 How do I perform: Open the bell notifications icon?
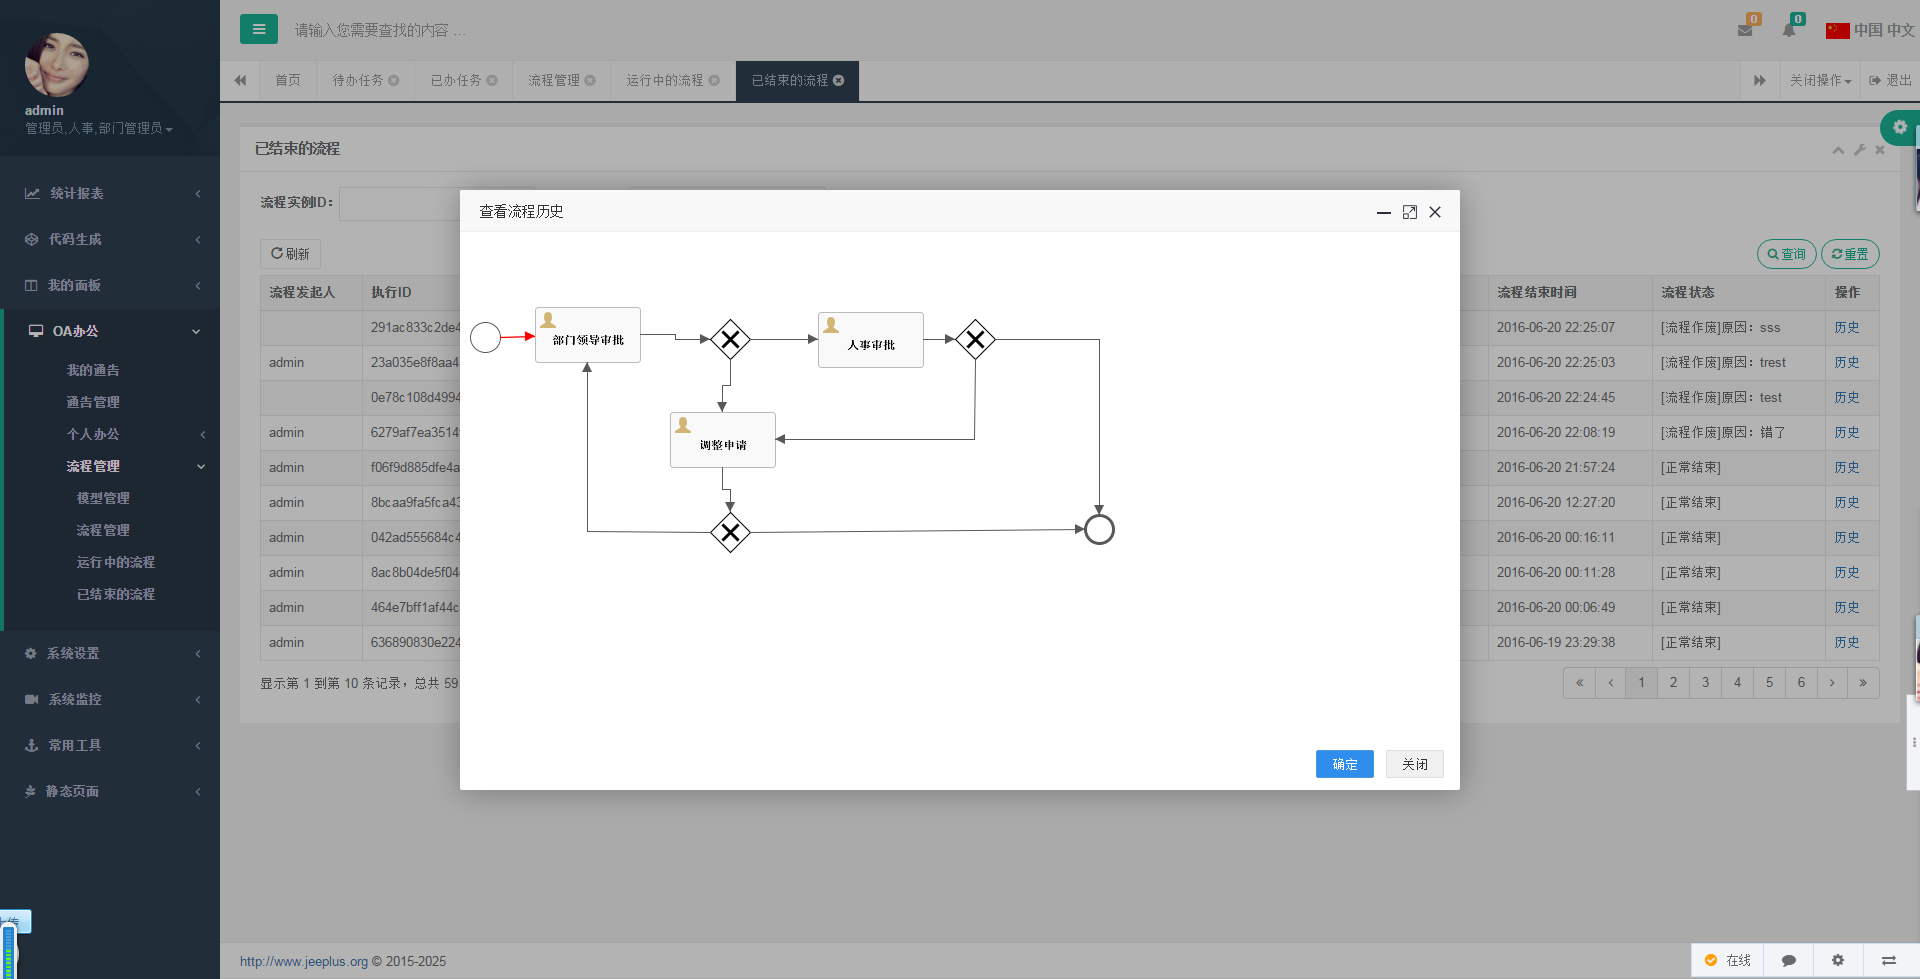click(x=1789, y=30)
